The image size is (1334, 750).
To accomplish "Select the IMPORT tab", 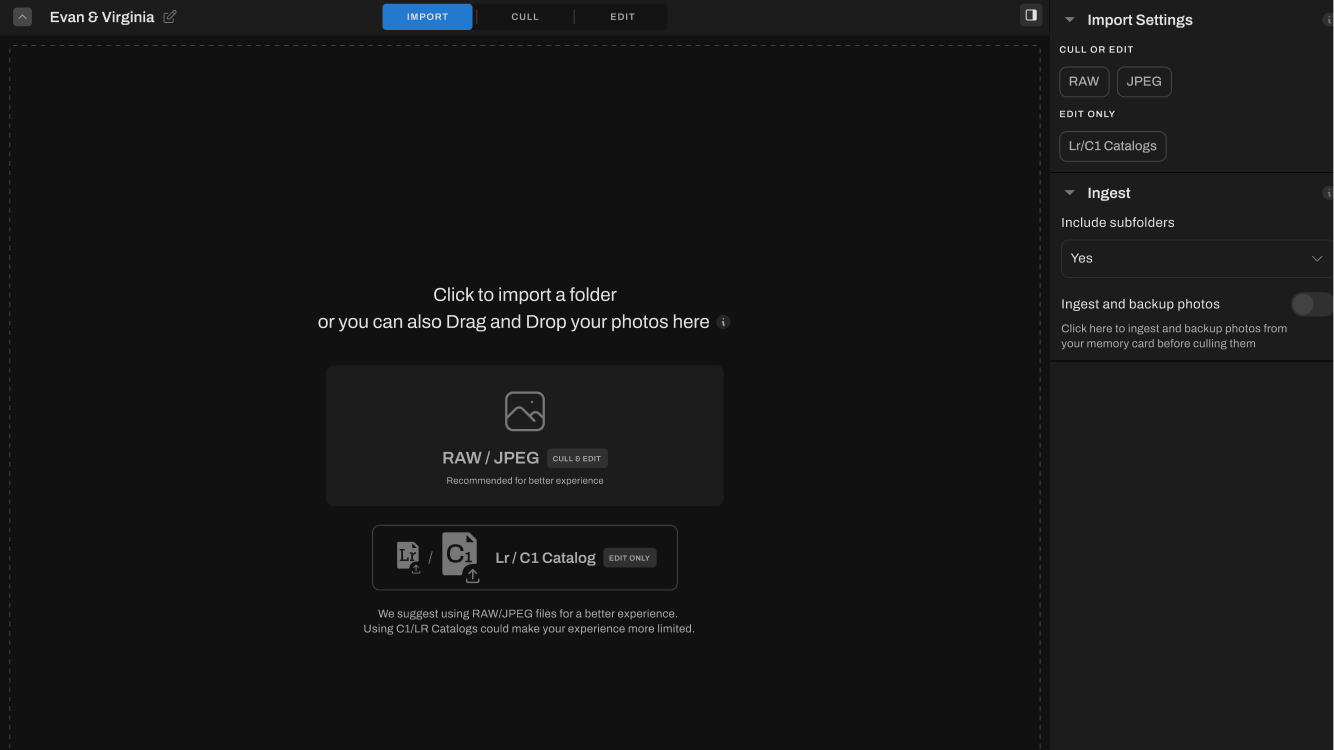I will click(427, 17).
